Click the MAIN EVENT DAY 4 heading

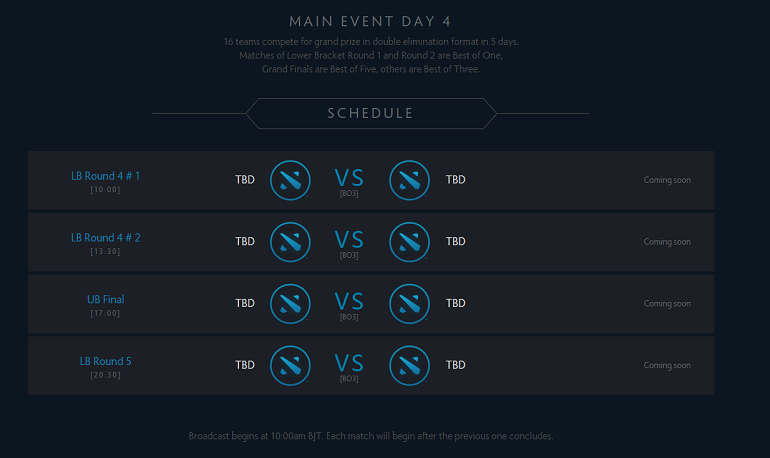pos(370,22)
